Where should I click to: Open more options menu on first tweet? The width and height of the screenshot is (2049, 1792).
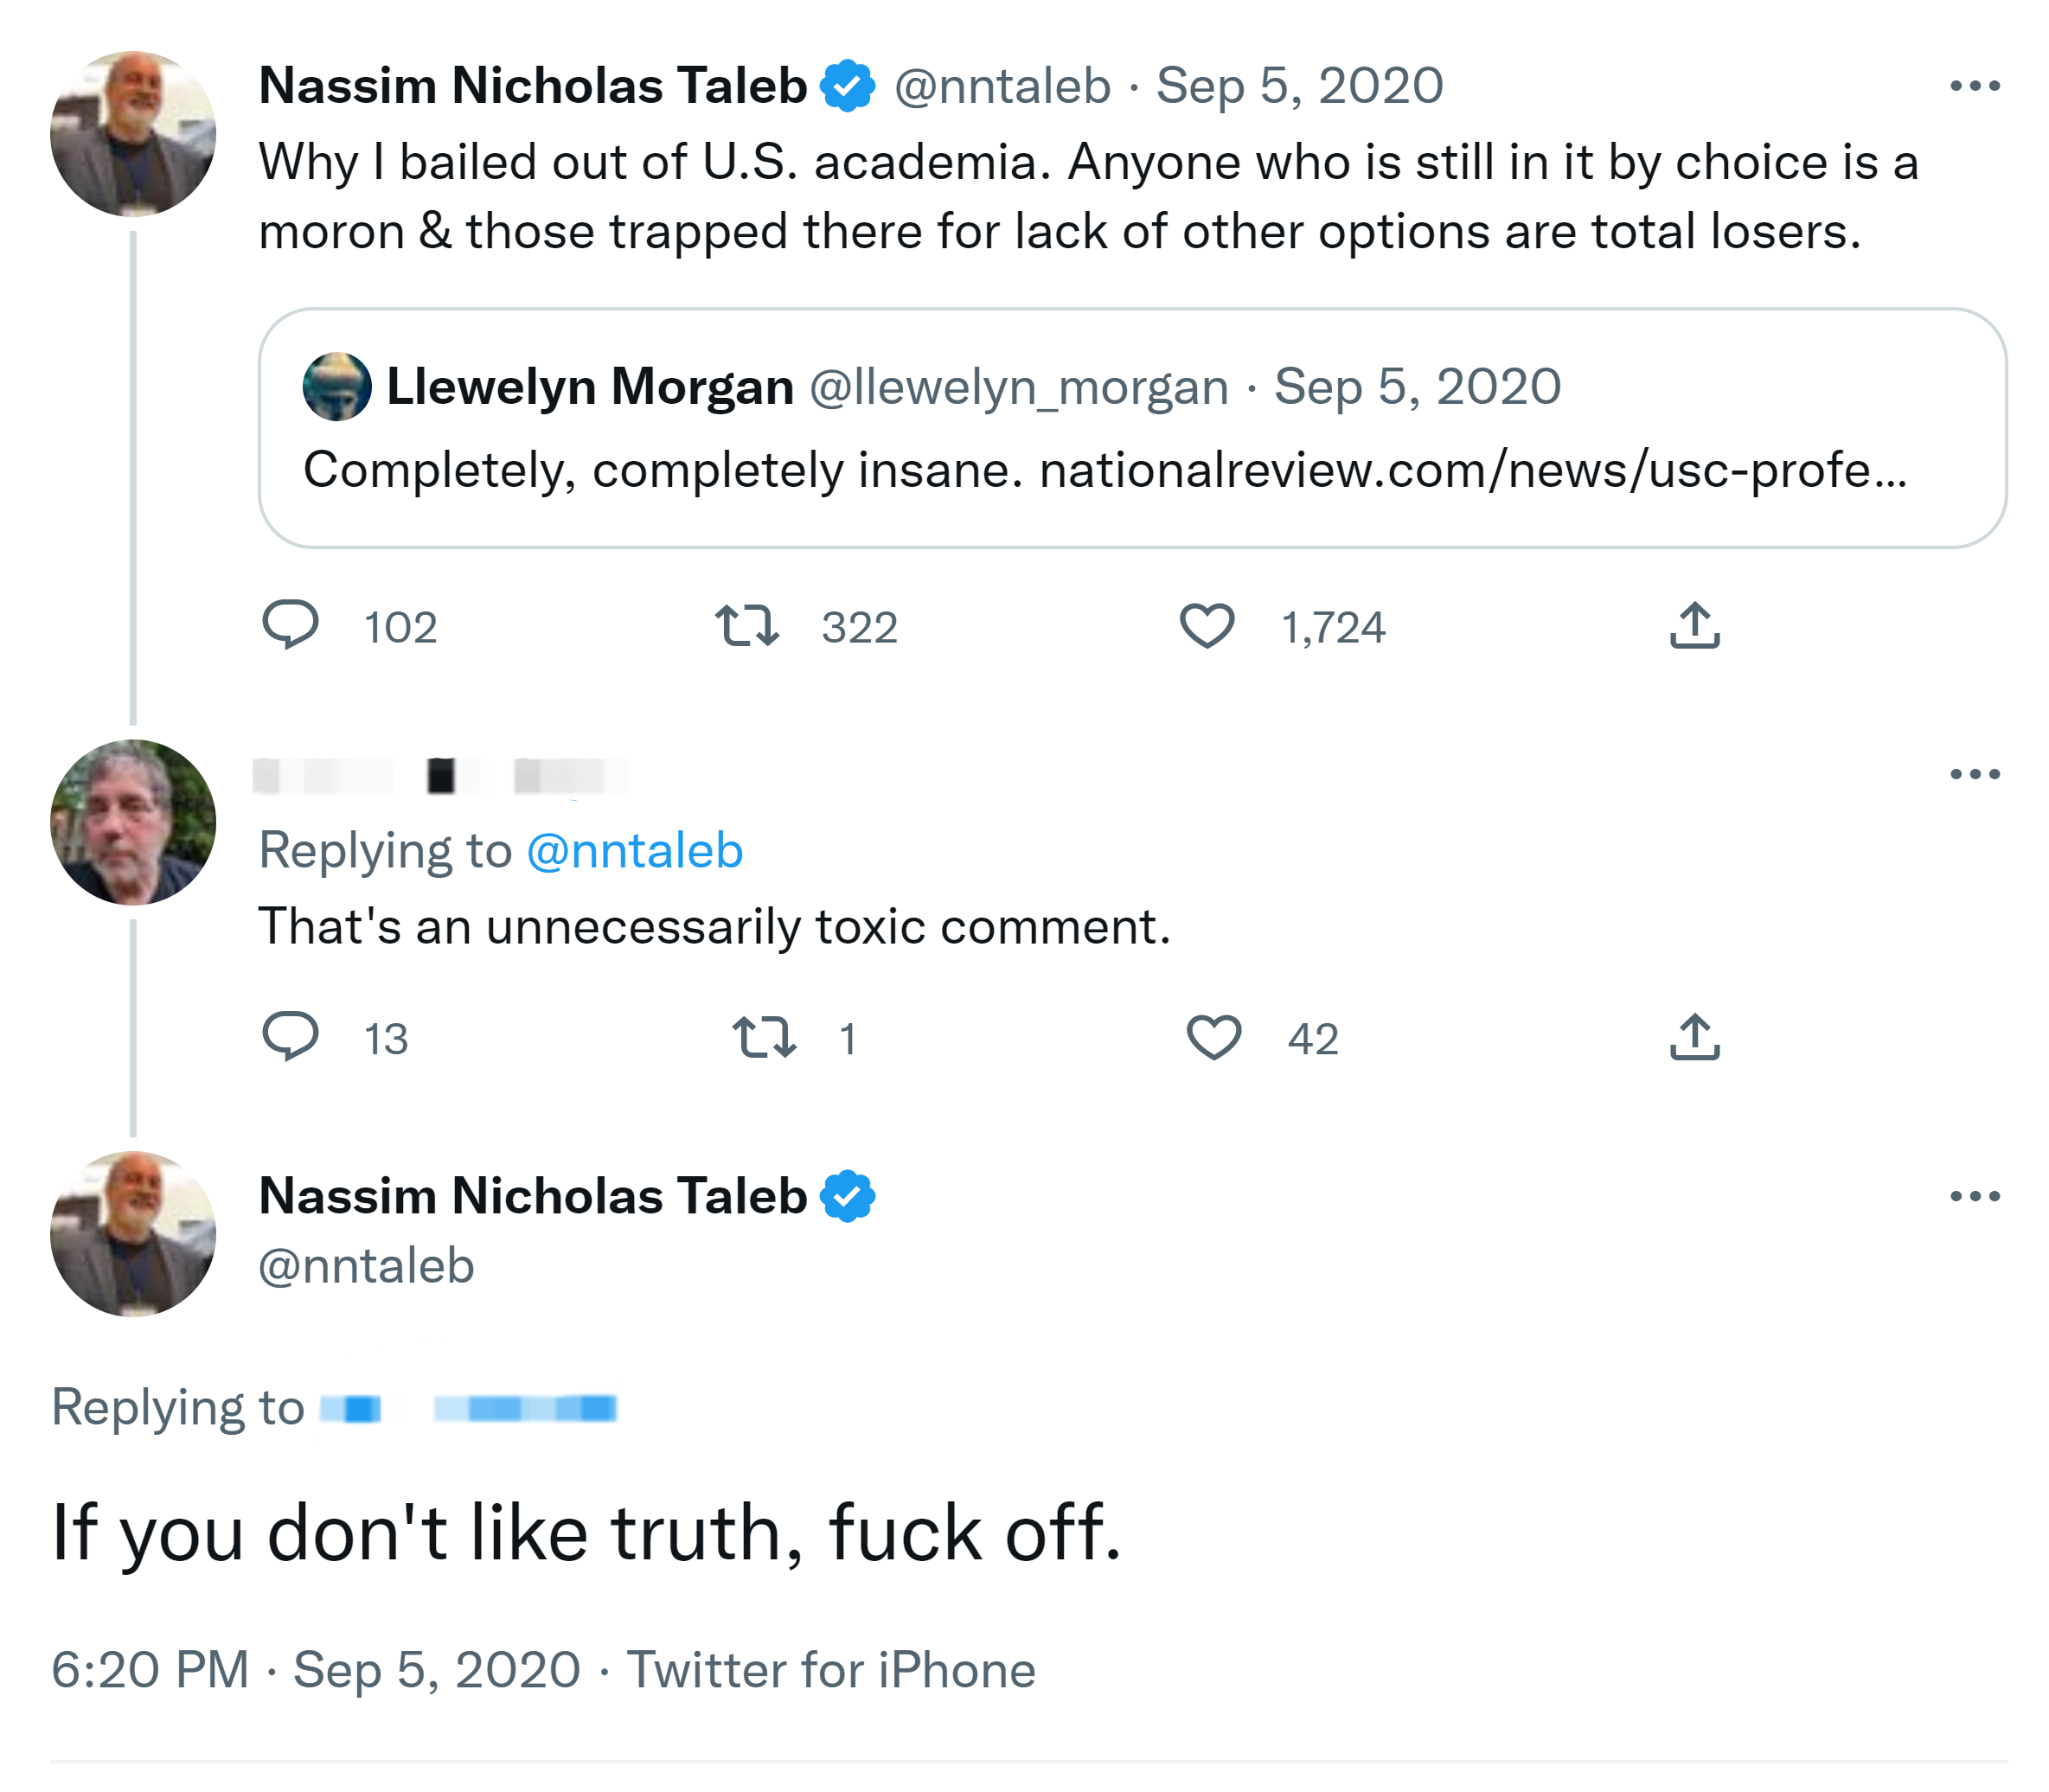(x=1974, y=87)
